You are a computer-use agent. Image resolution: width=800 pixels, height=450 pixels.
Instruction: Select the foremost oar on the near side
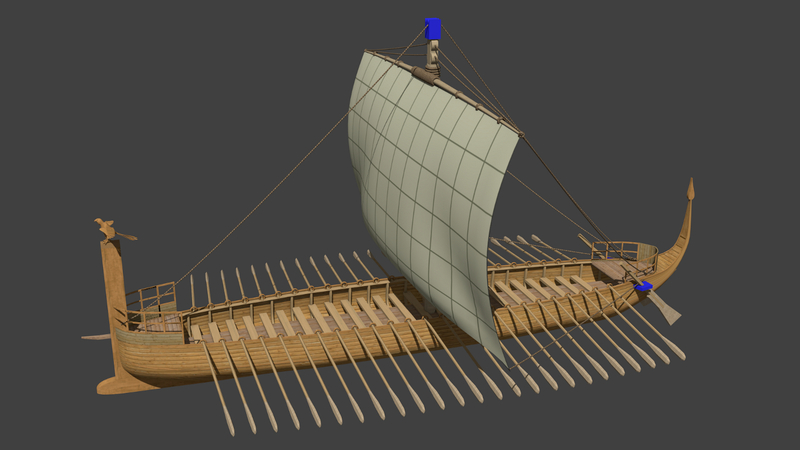pyautogui.click(x=218, y=388)
